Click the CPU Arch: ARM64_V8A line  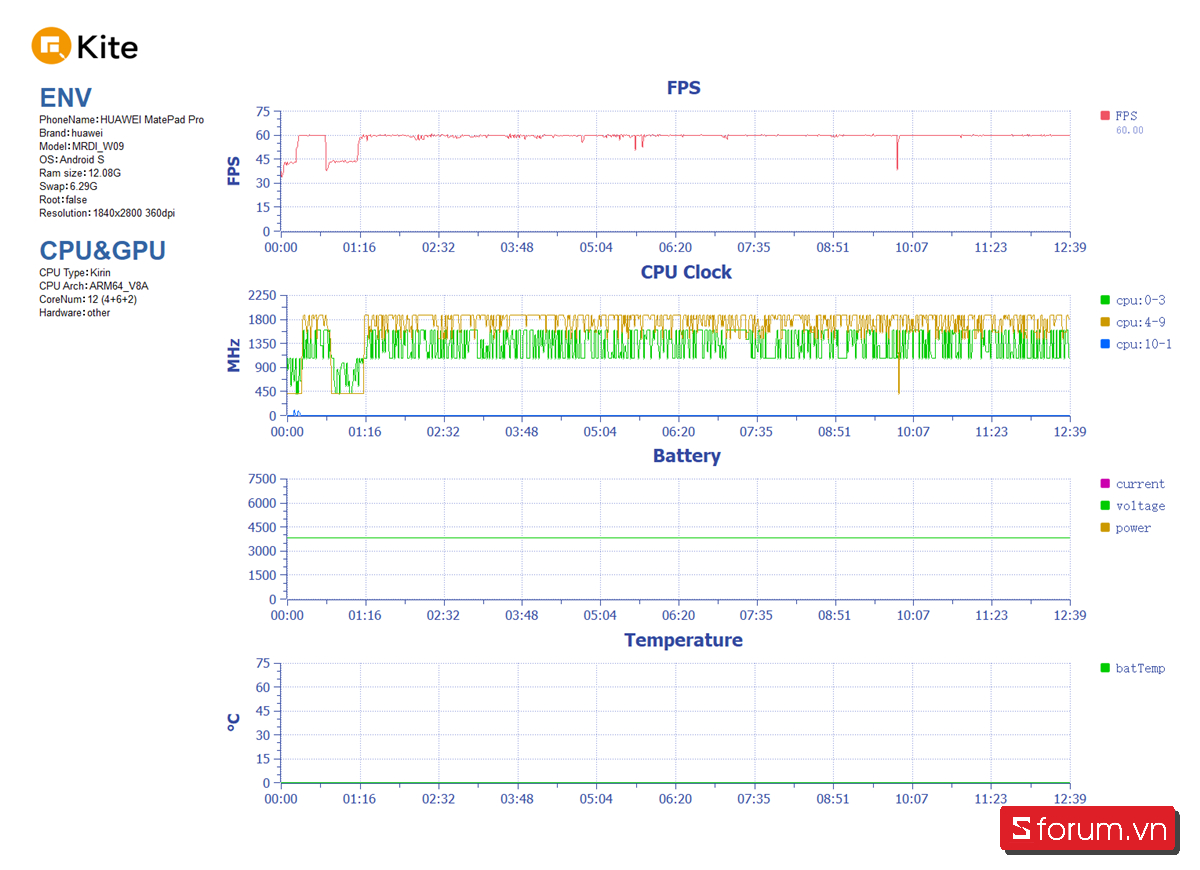click(x=94, y=286)
